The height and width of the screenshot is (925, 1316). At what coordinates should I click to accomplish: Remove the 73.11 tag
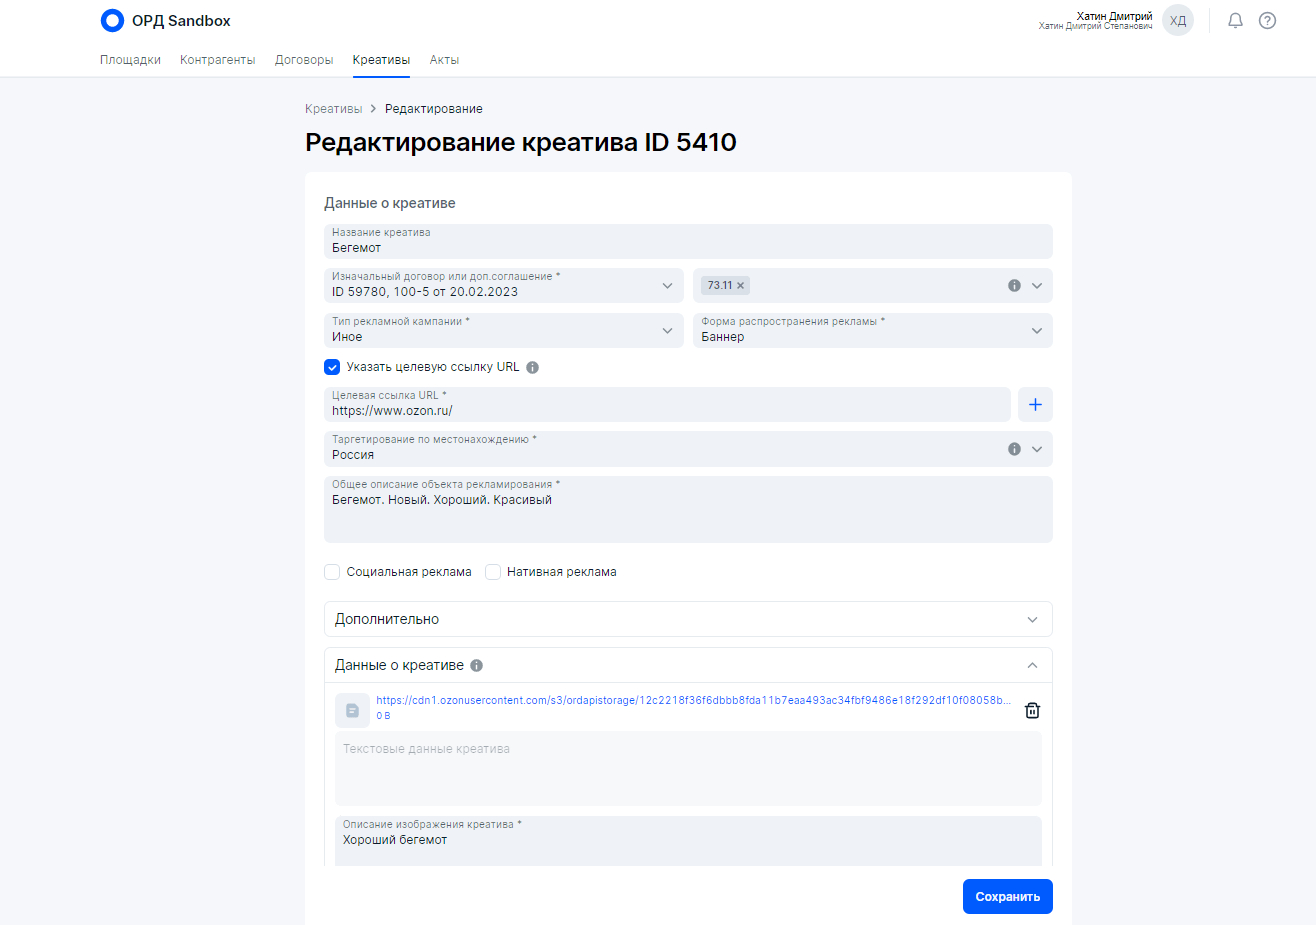tap(741, 286)
